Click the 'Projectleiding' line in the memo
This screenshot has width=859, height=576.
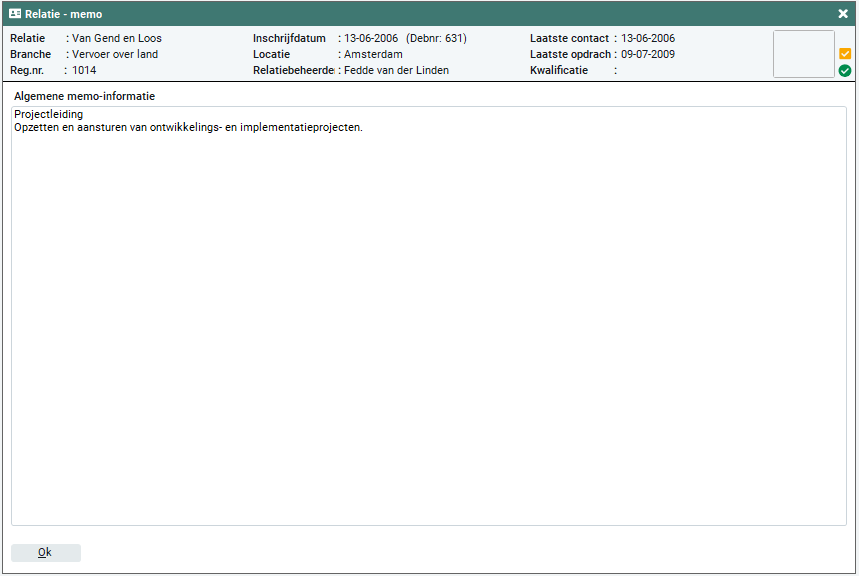click(x=49, y=115)
